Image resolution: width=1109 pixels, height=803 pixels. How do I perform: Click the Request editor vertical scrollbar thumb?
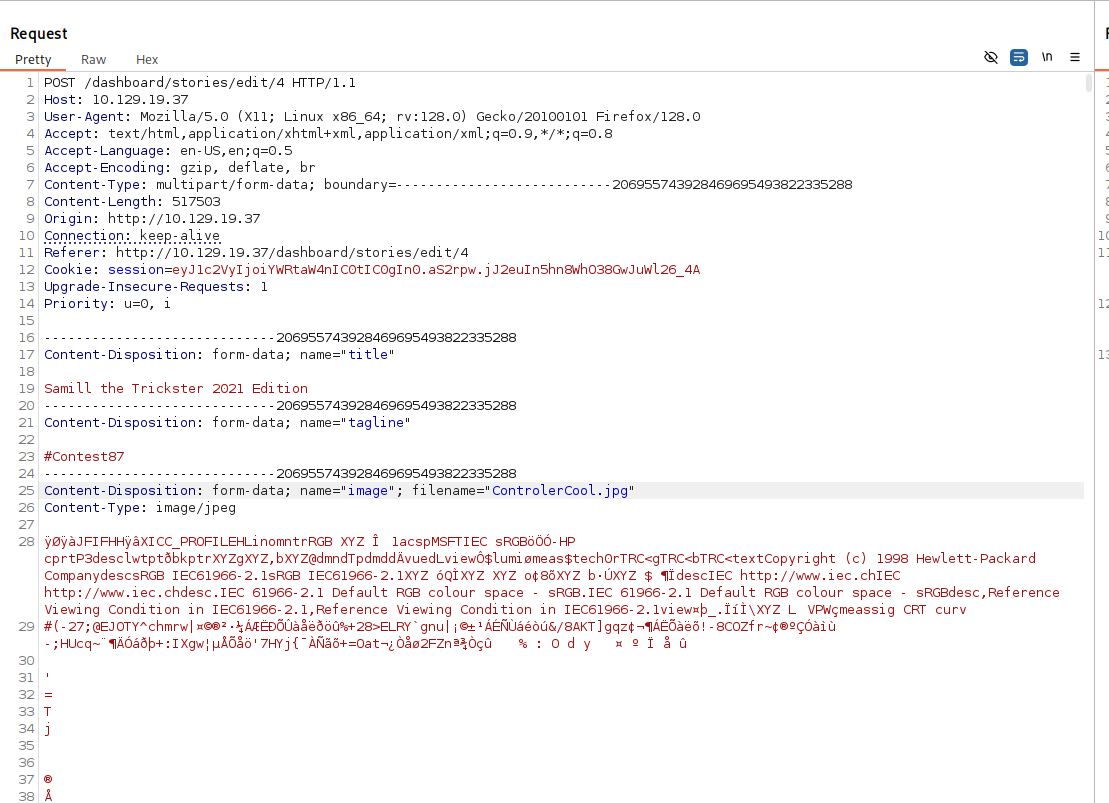point(1088,83)
